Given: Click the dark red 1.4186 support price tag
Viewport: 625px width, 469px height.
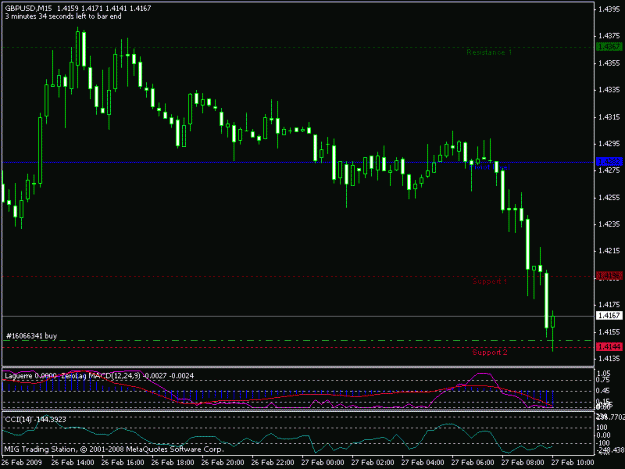Looking at the screenshot, I should 609,276.
